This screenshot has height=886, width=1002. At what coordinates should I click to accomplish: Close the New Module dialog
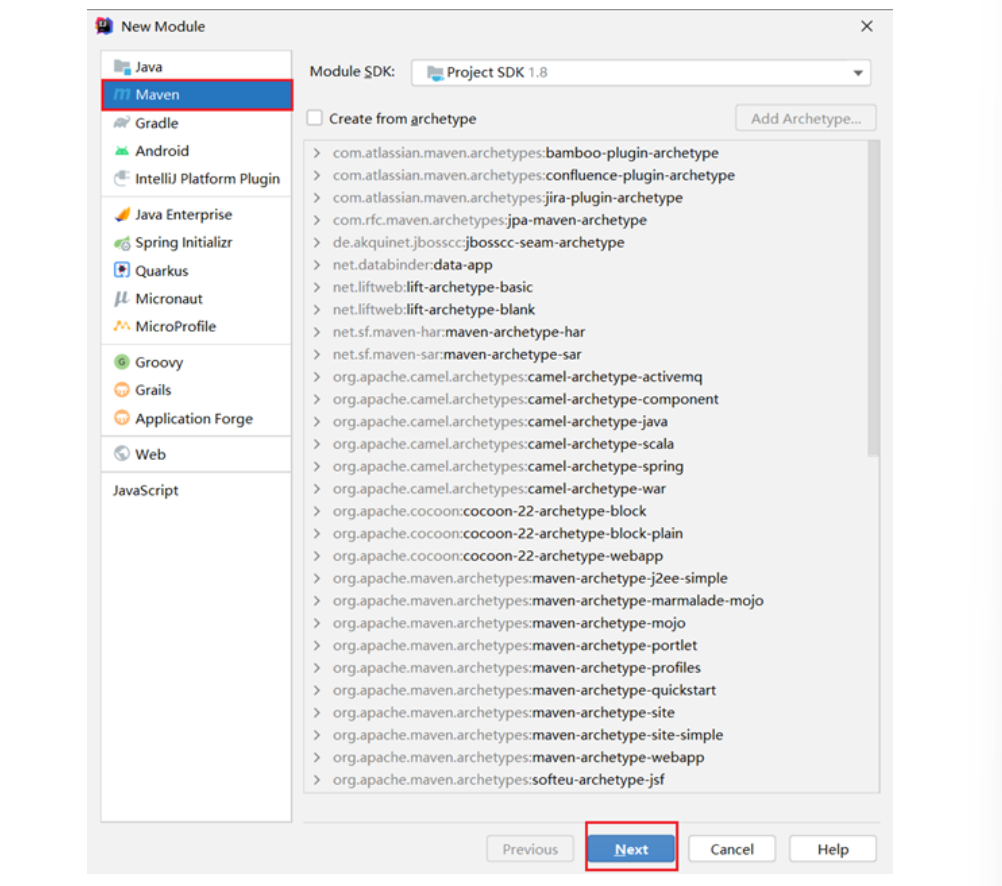pos(867,26)
